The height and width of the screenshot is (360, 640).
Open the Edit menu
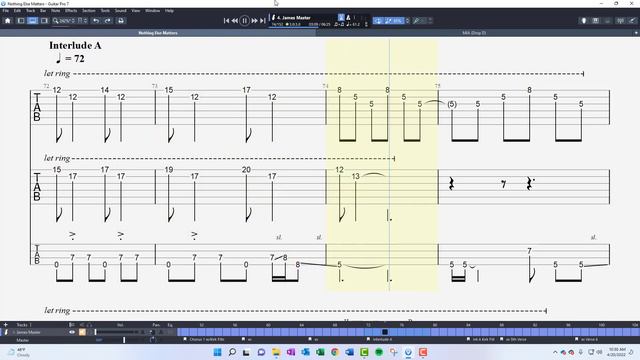point(17,11)
